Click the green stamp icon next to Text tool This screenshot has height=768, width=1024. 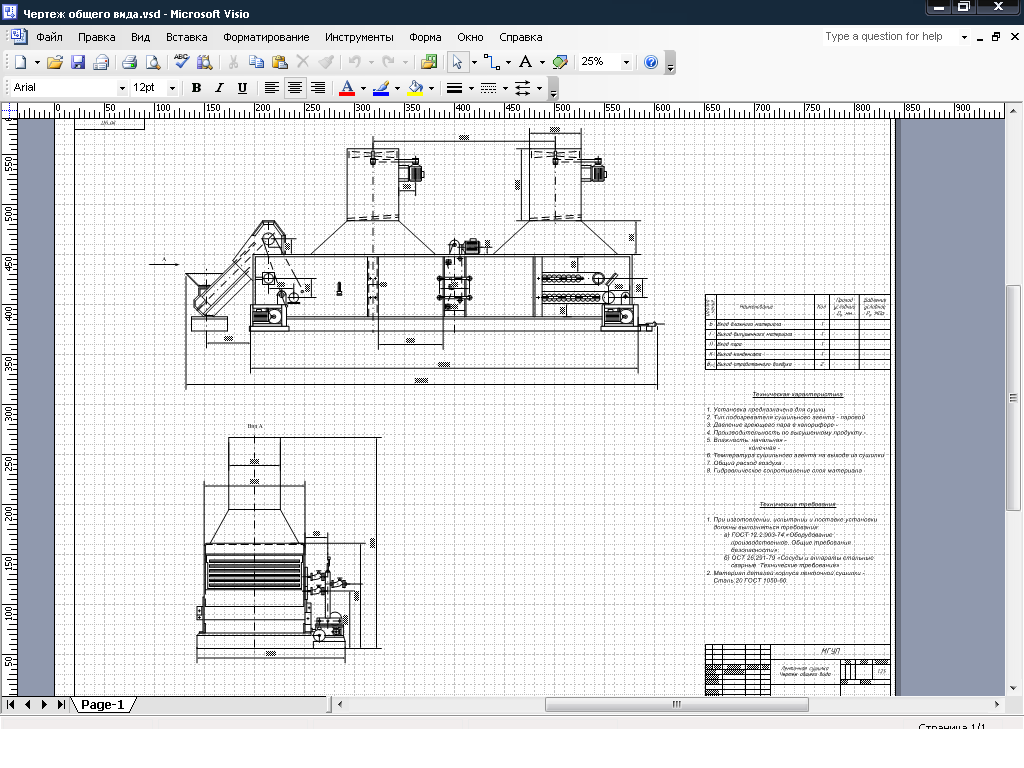[560, 62]
